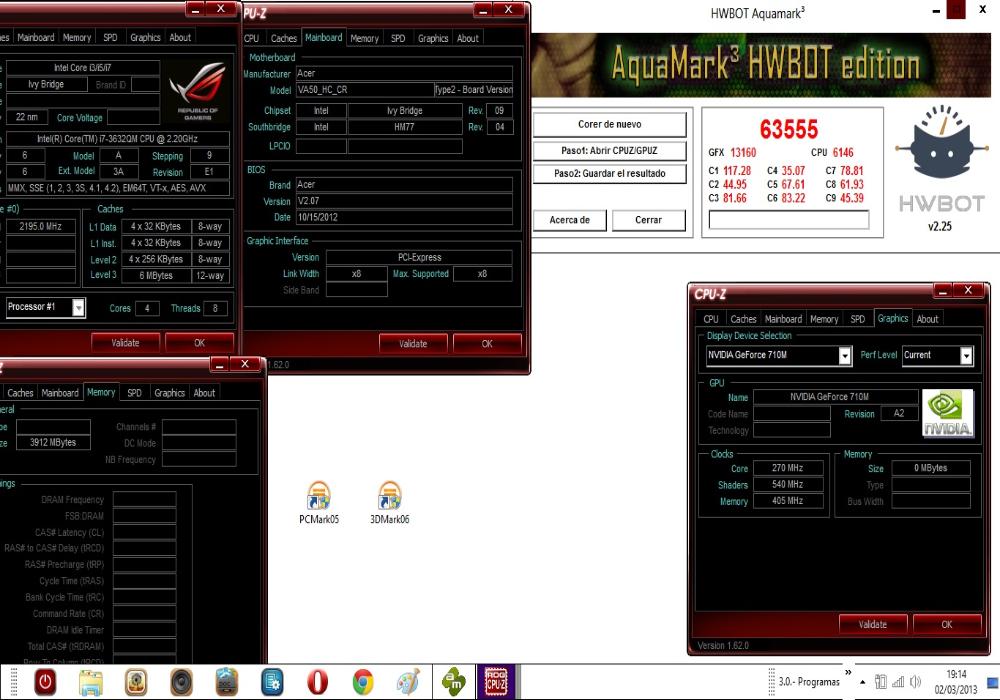The height and width of the screenshot is (700, 1000).
Task: Expand the 3.0.- Programas toolbar chevron
Action: (848, 672)
